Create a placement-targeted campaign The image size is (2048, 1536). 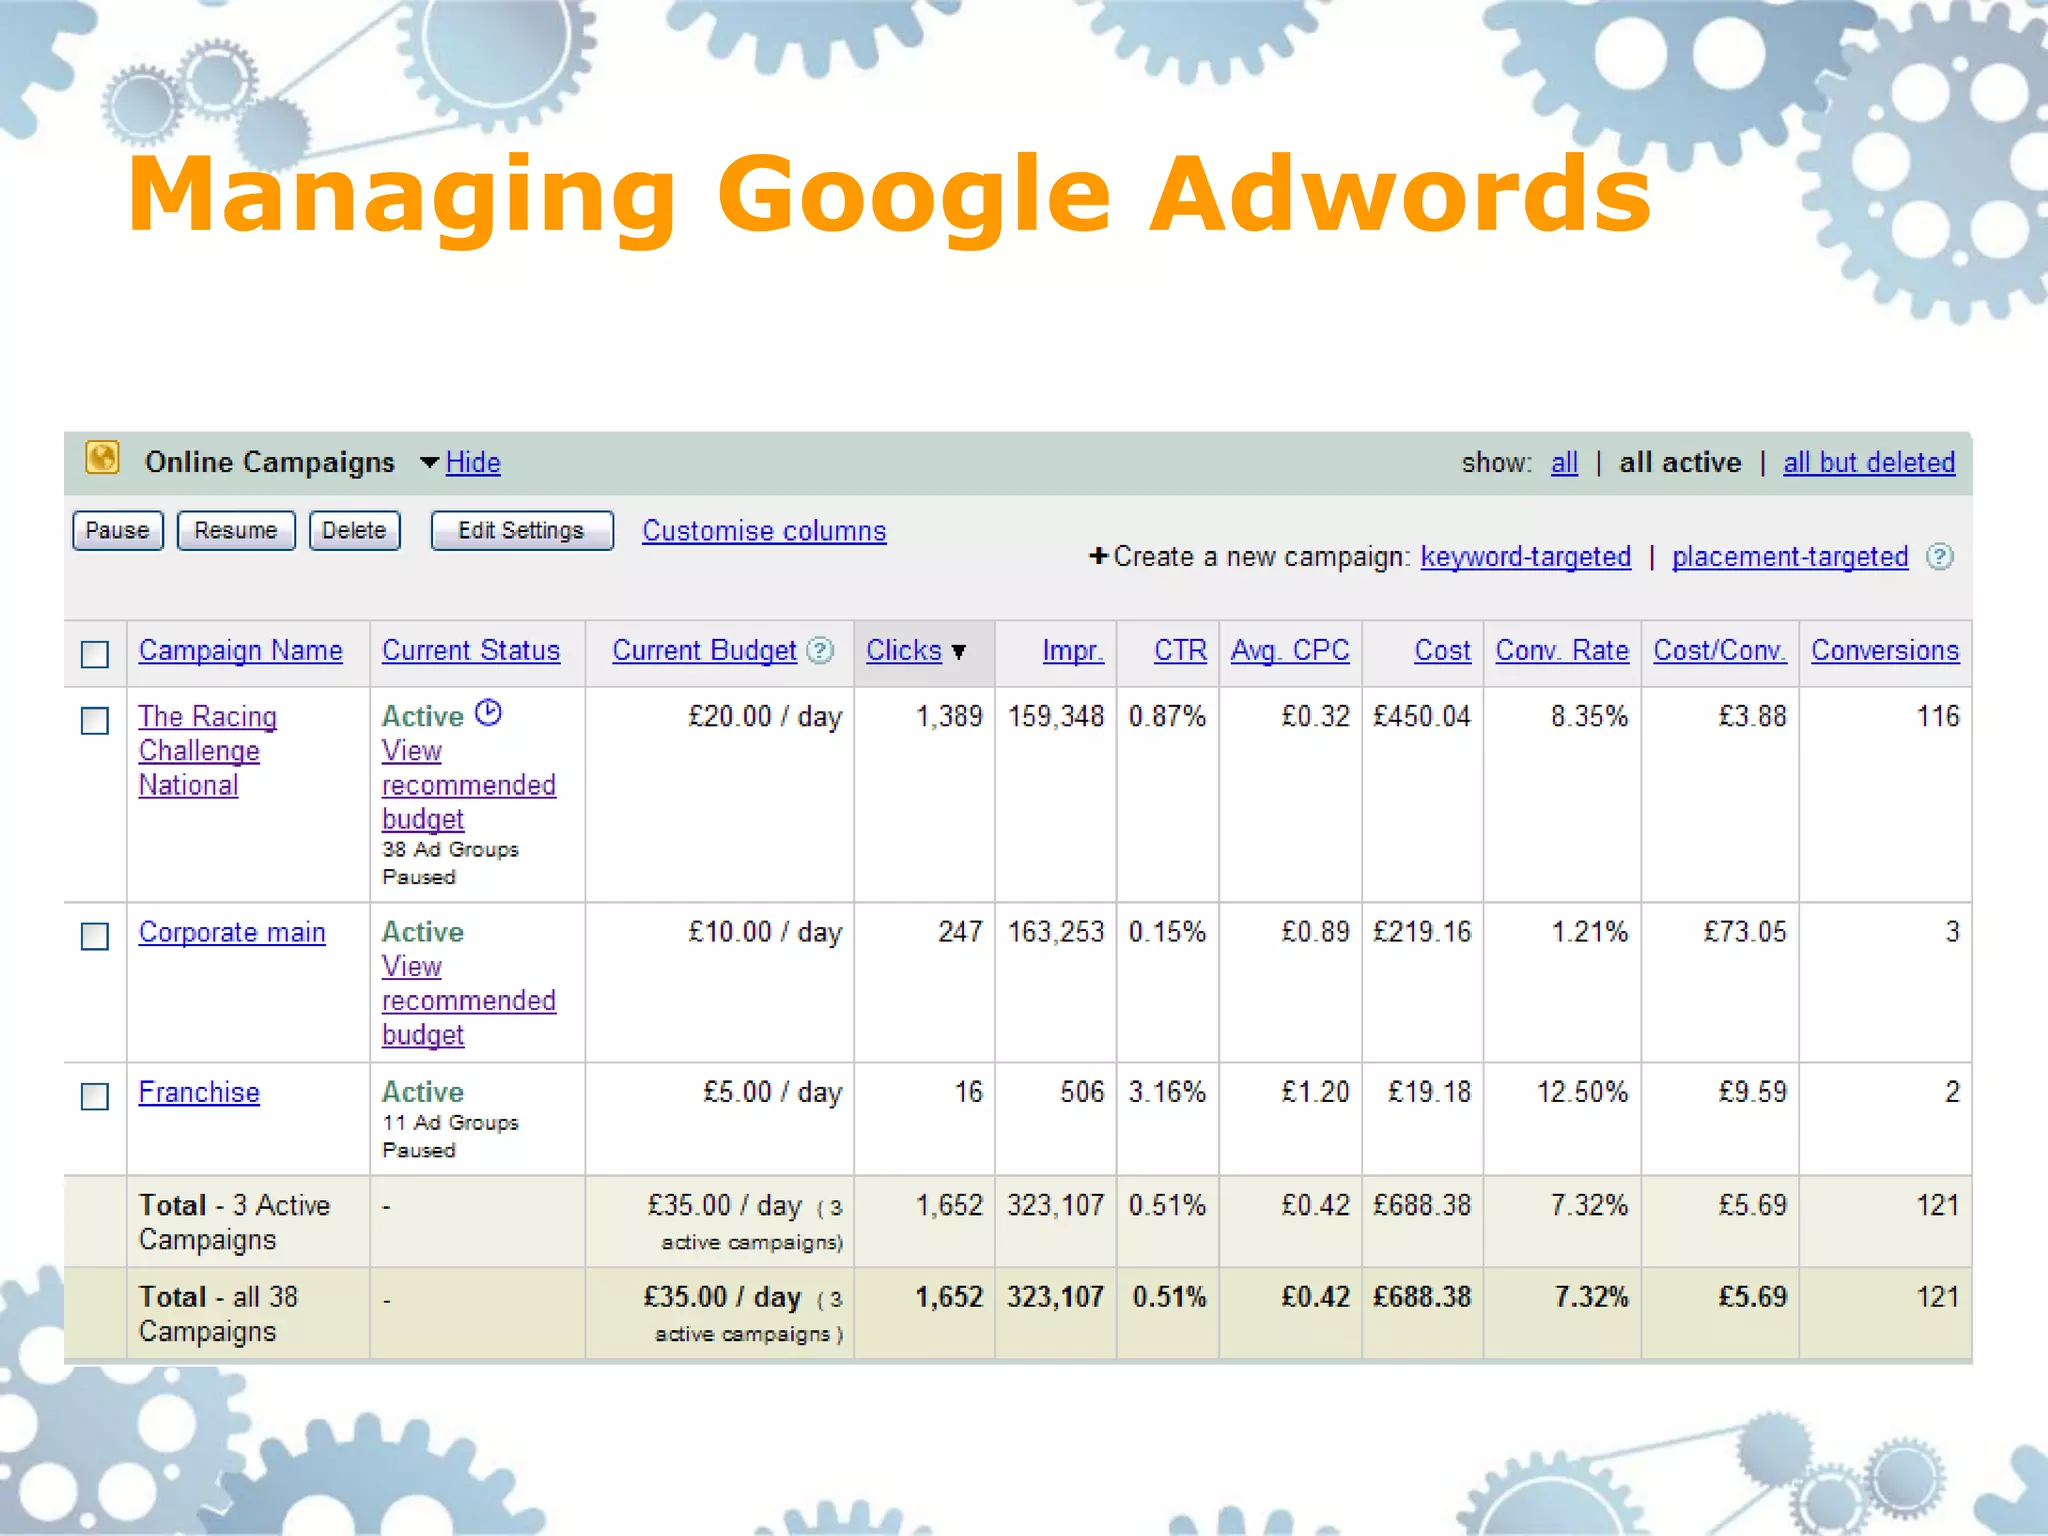coord(1790,557)
